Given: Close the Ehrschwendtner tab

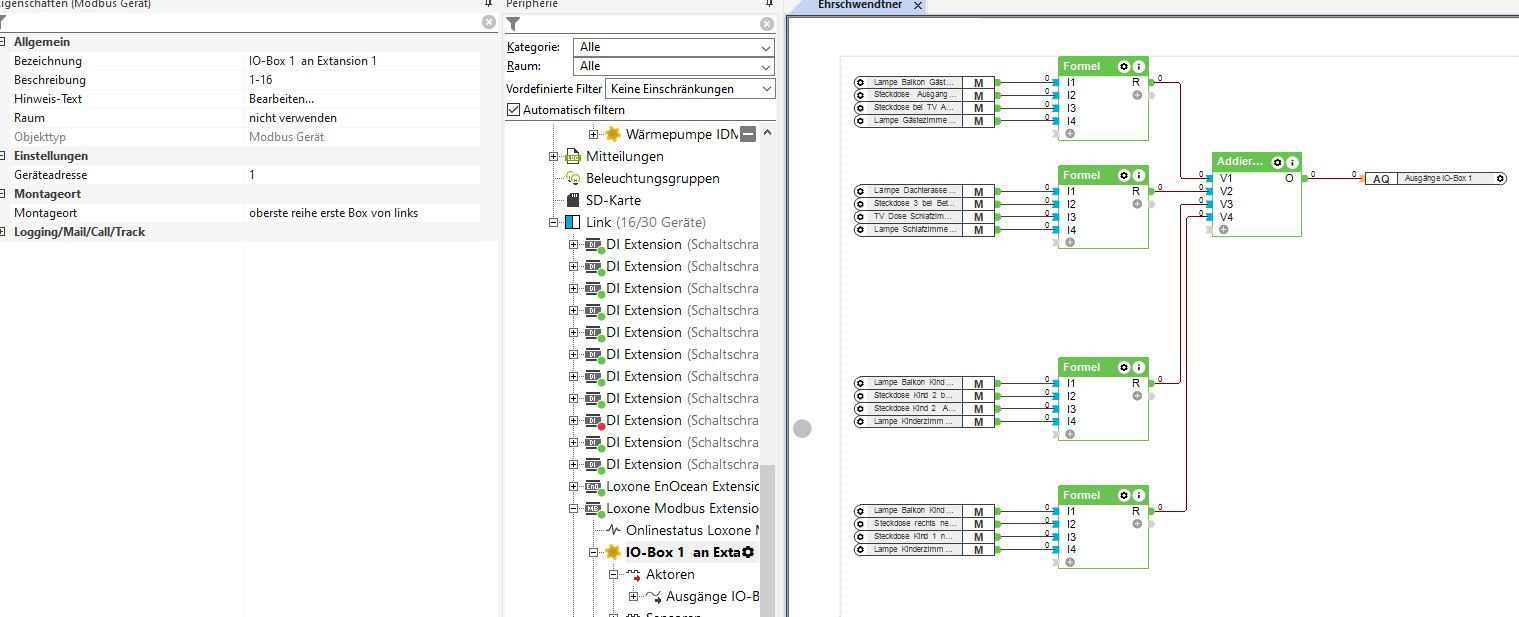Looking at the screenshot, I should coord(918,6).
